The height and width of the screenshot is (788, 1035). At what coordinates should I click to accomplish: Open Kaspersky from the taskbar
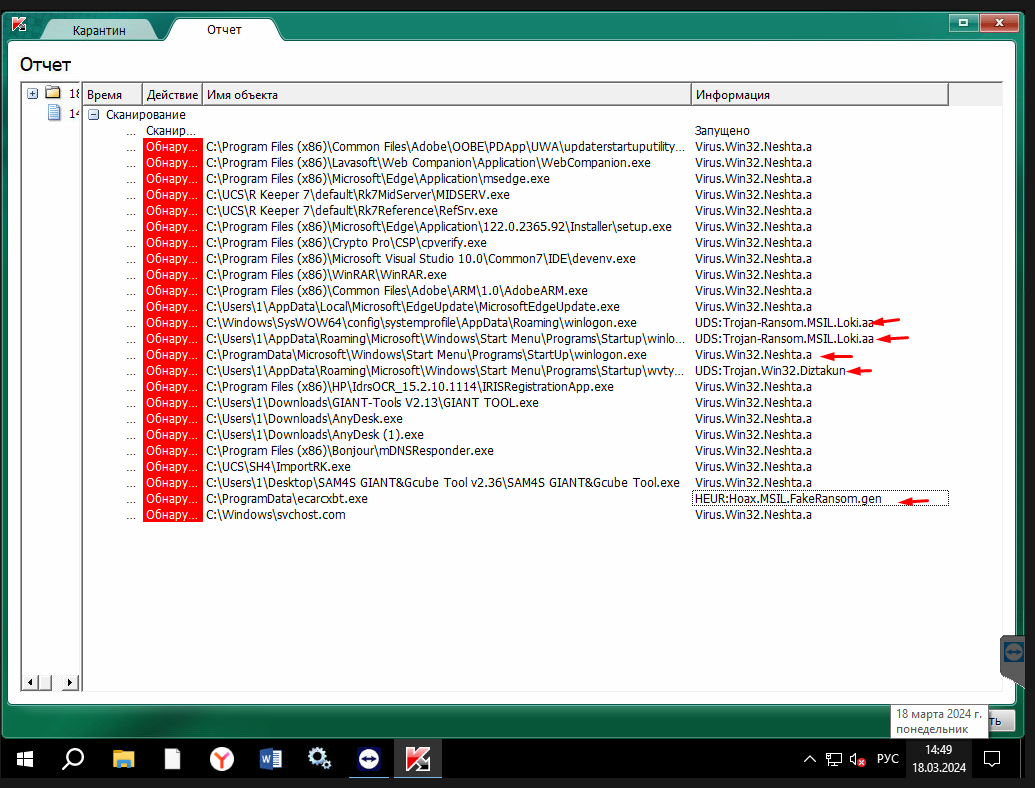417,759
